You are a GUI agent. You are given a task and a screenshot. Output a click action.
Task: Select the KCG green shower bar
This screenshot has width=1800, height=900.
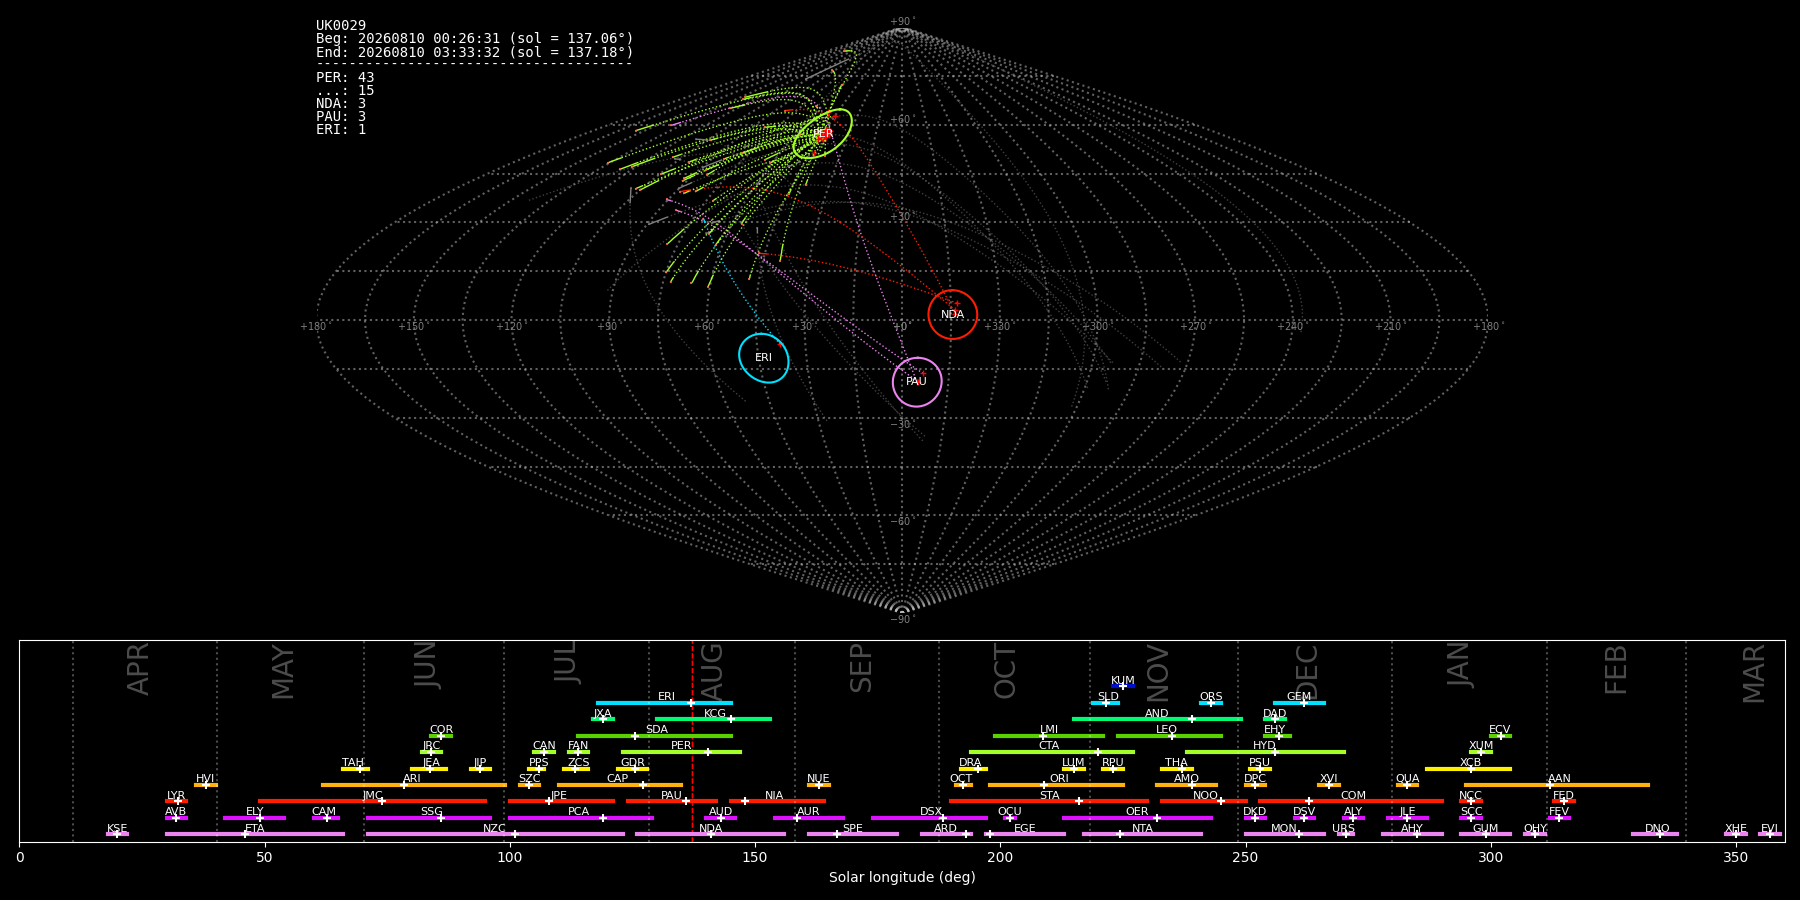point(713,719)
